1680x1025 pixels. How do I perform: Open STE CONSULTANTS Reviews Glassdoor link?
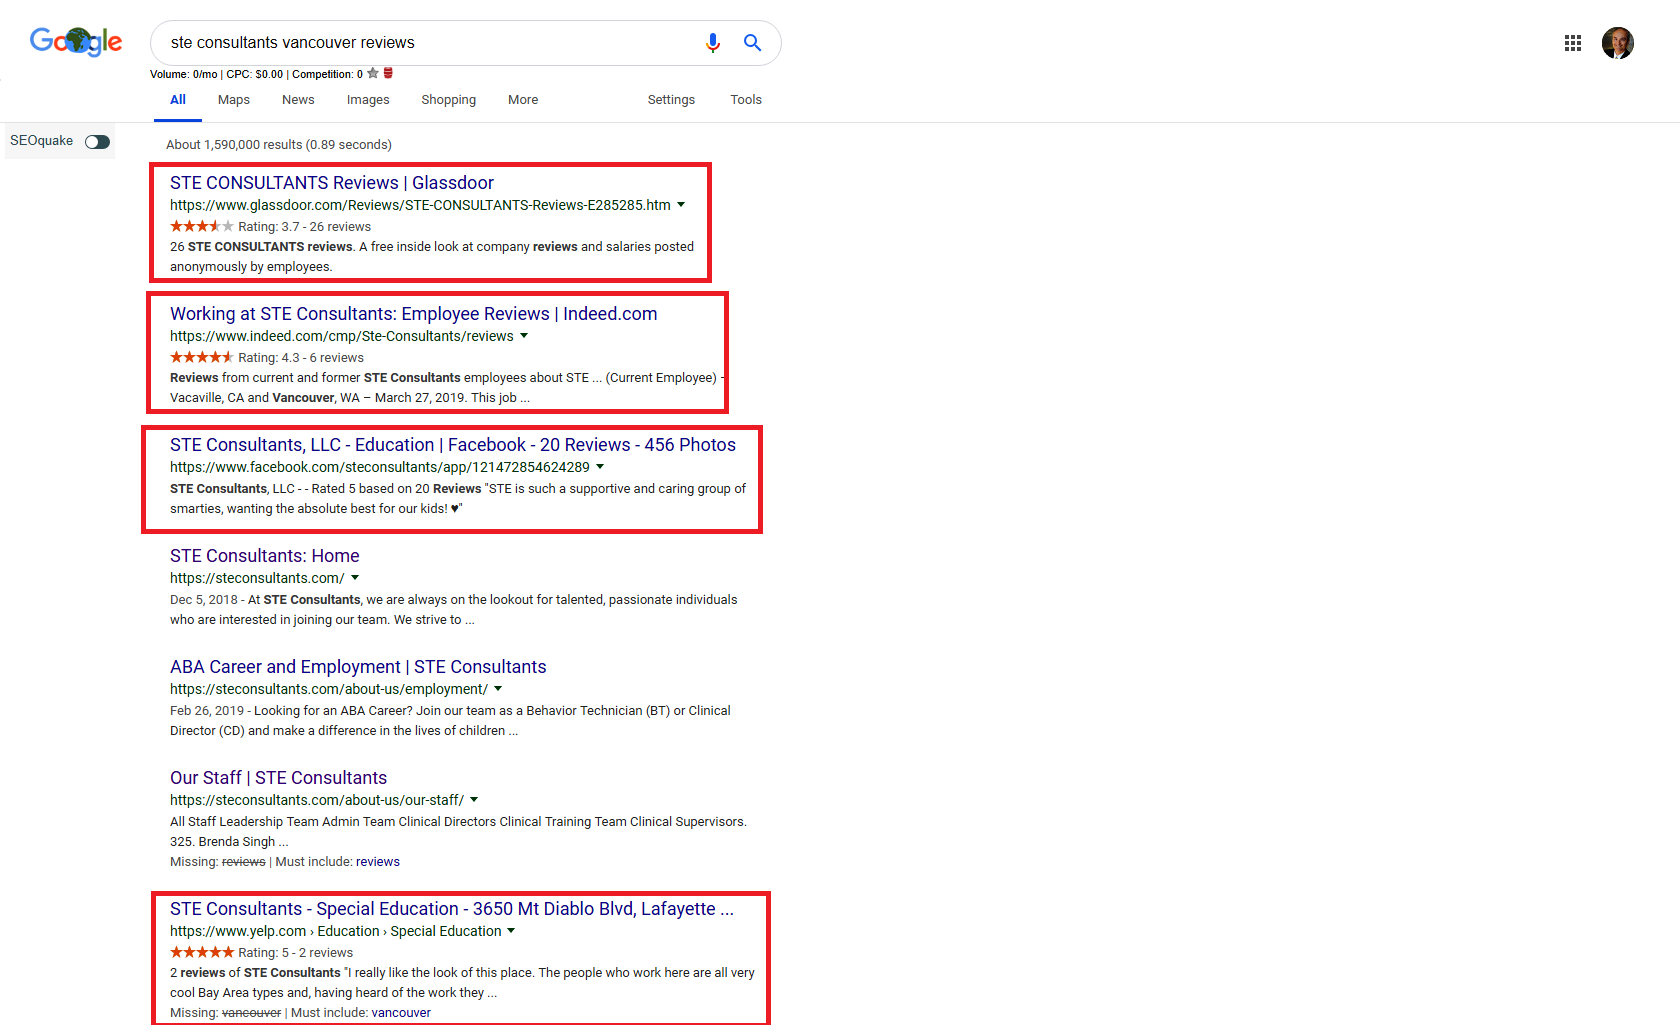[x=332, y=183]
